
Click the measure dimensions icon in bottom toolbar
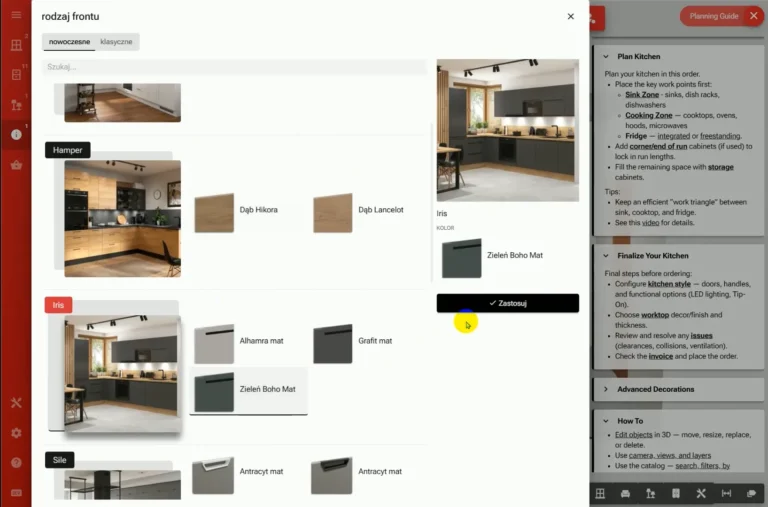pos(726,494)
